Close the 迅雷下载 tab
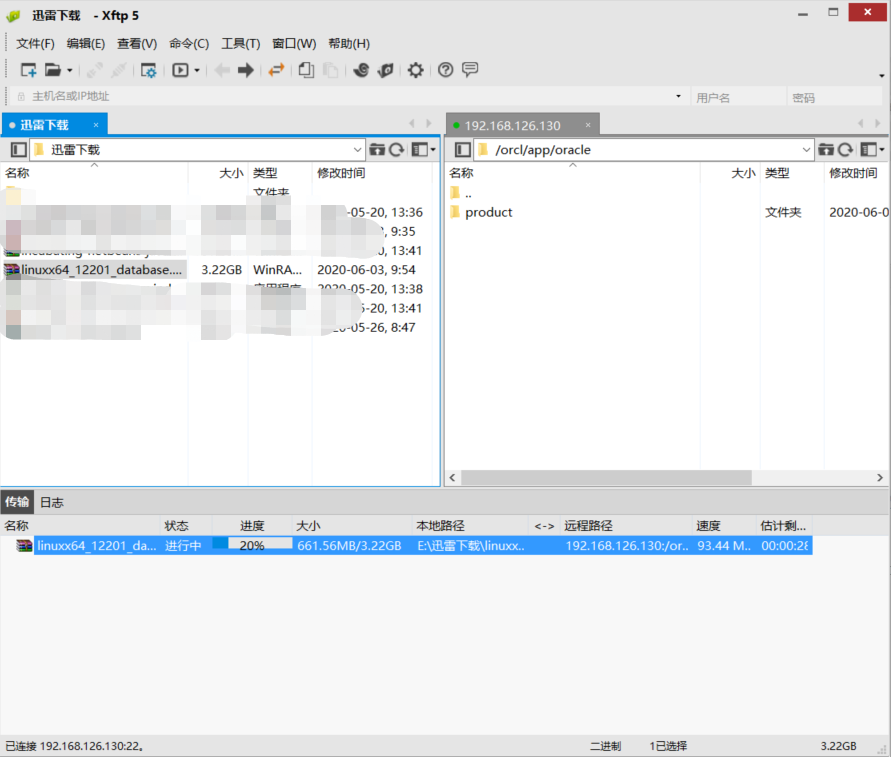This screenshot has height=757, width=891. click(96, 125)
